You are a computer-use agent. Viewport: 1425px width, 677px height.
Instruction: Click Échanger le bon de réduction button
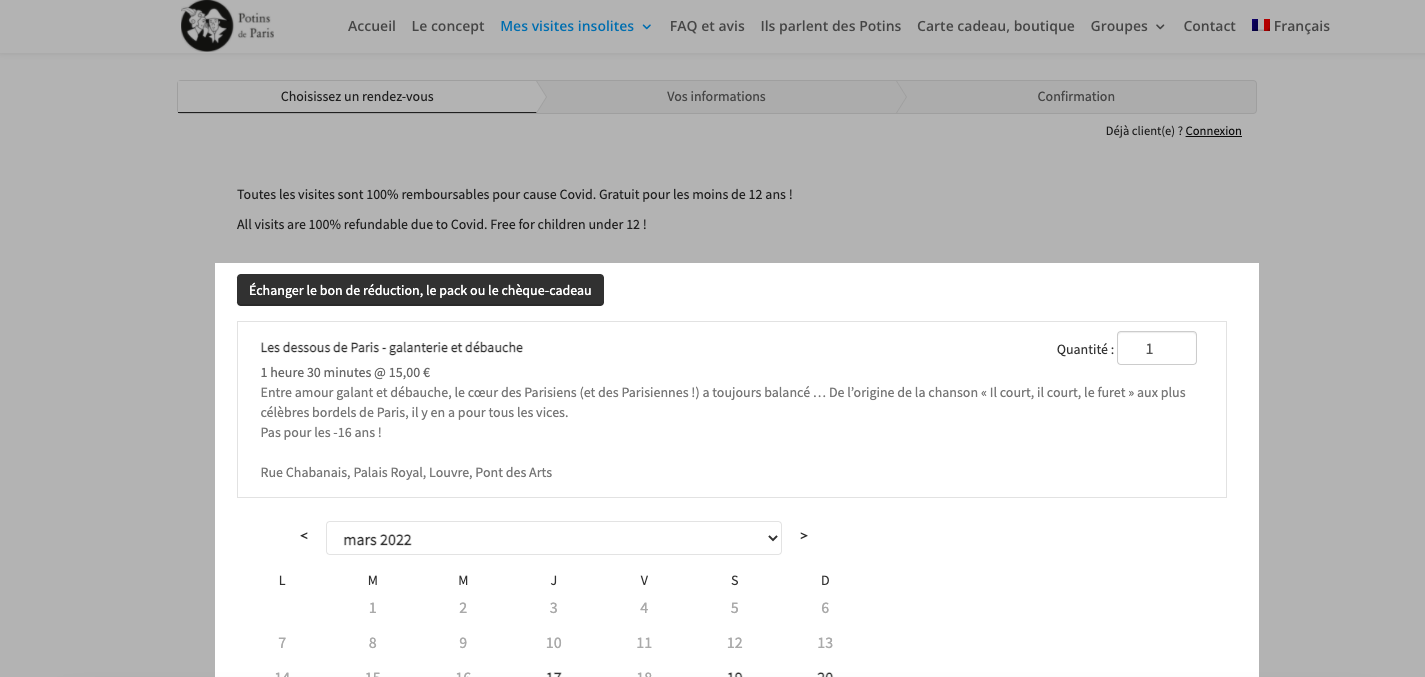[x=420, y=290]
